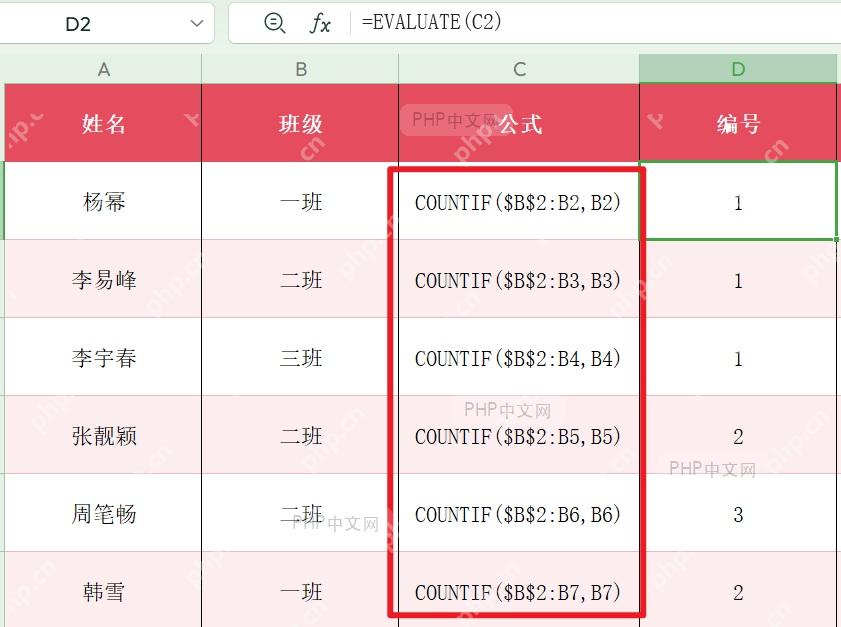841x627 pixels.
Task: Click the 姓名 header cell
Action: pyautogui.click(x=104, y=123)
